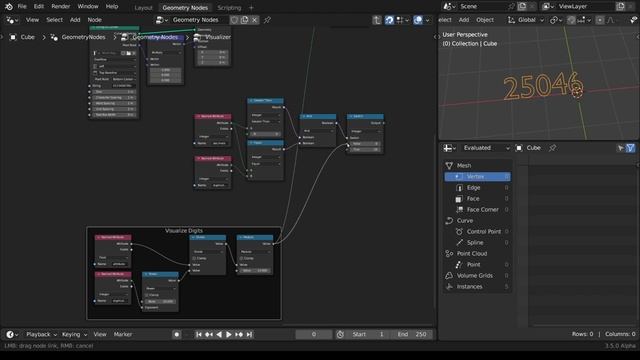Open the Edit menu
The height and width of the screenshot is (360, 640).
pyautogui.click(x=39, y=7)
